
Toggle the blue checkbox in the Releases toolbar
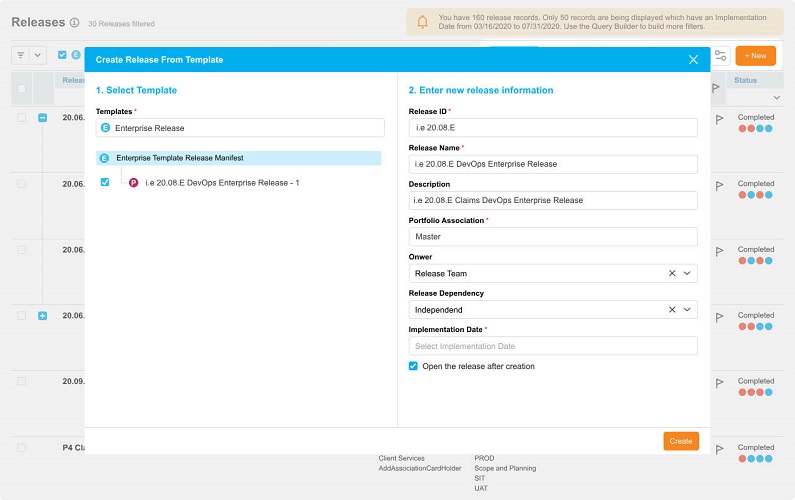[62, 55]
